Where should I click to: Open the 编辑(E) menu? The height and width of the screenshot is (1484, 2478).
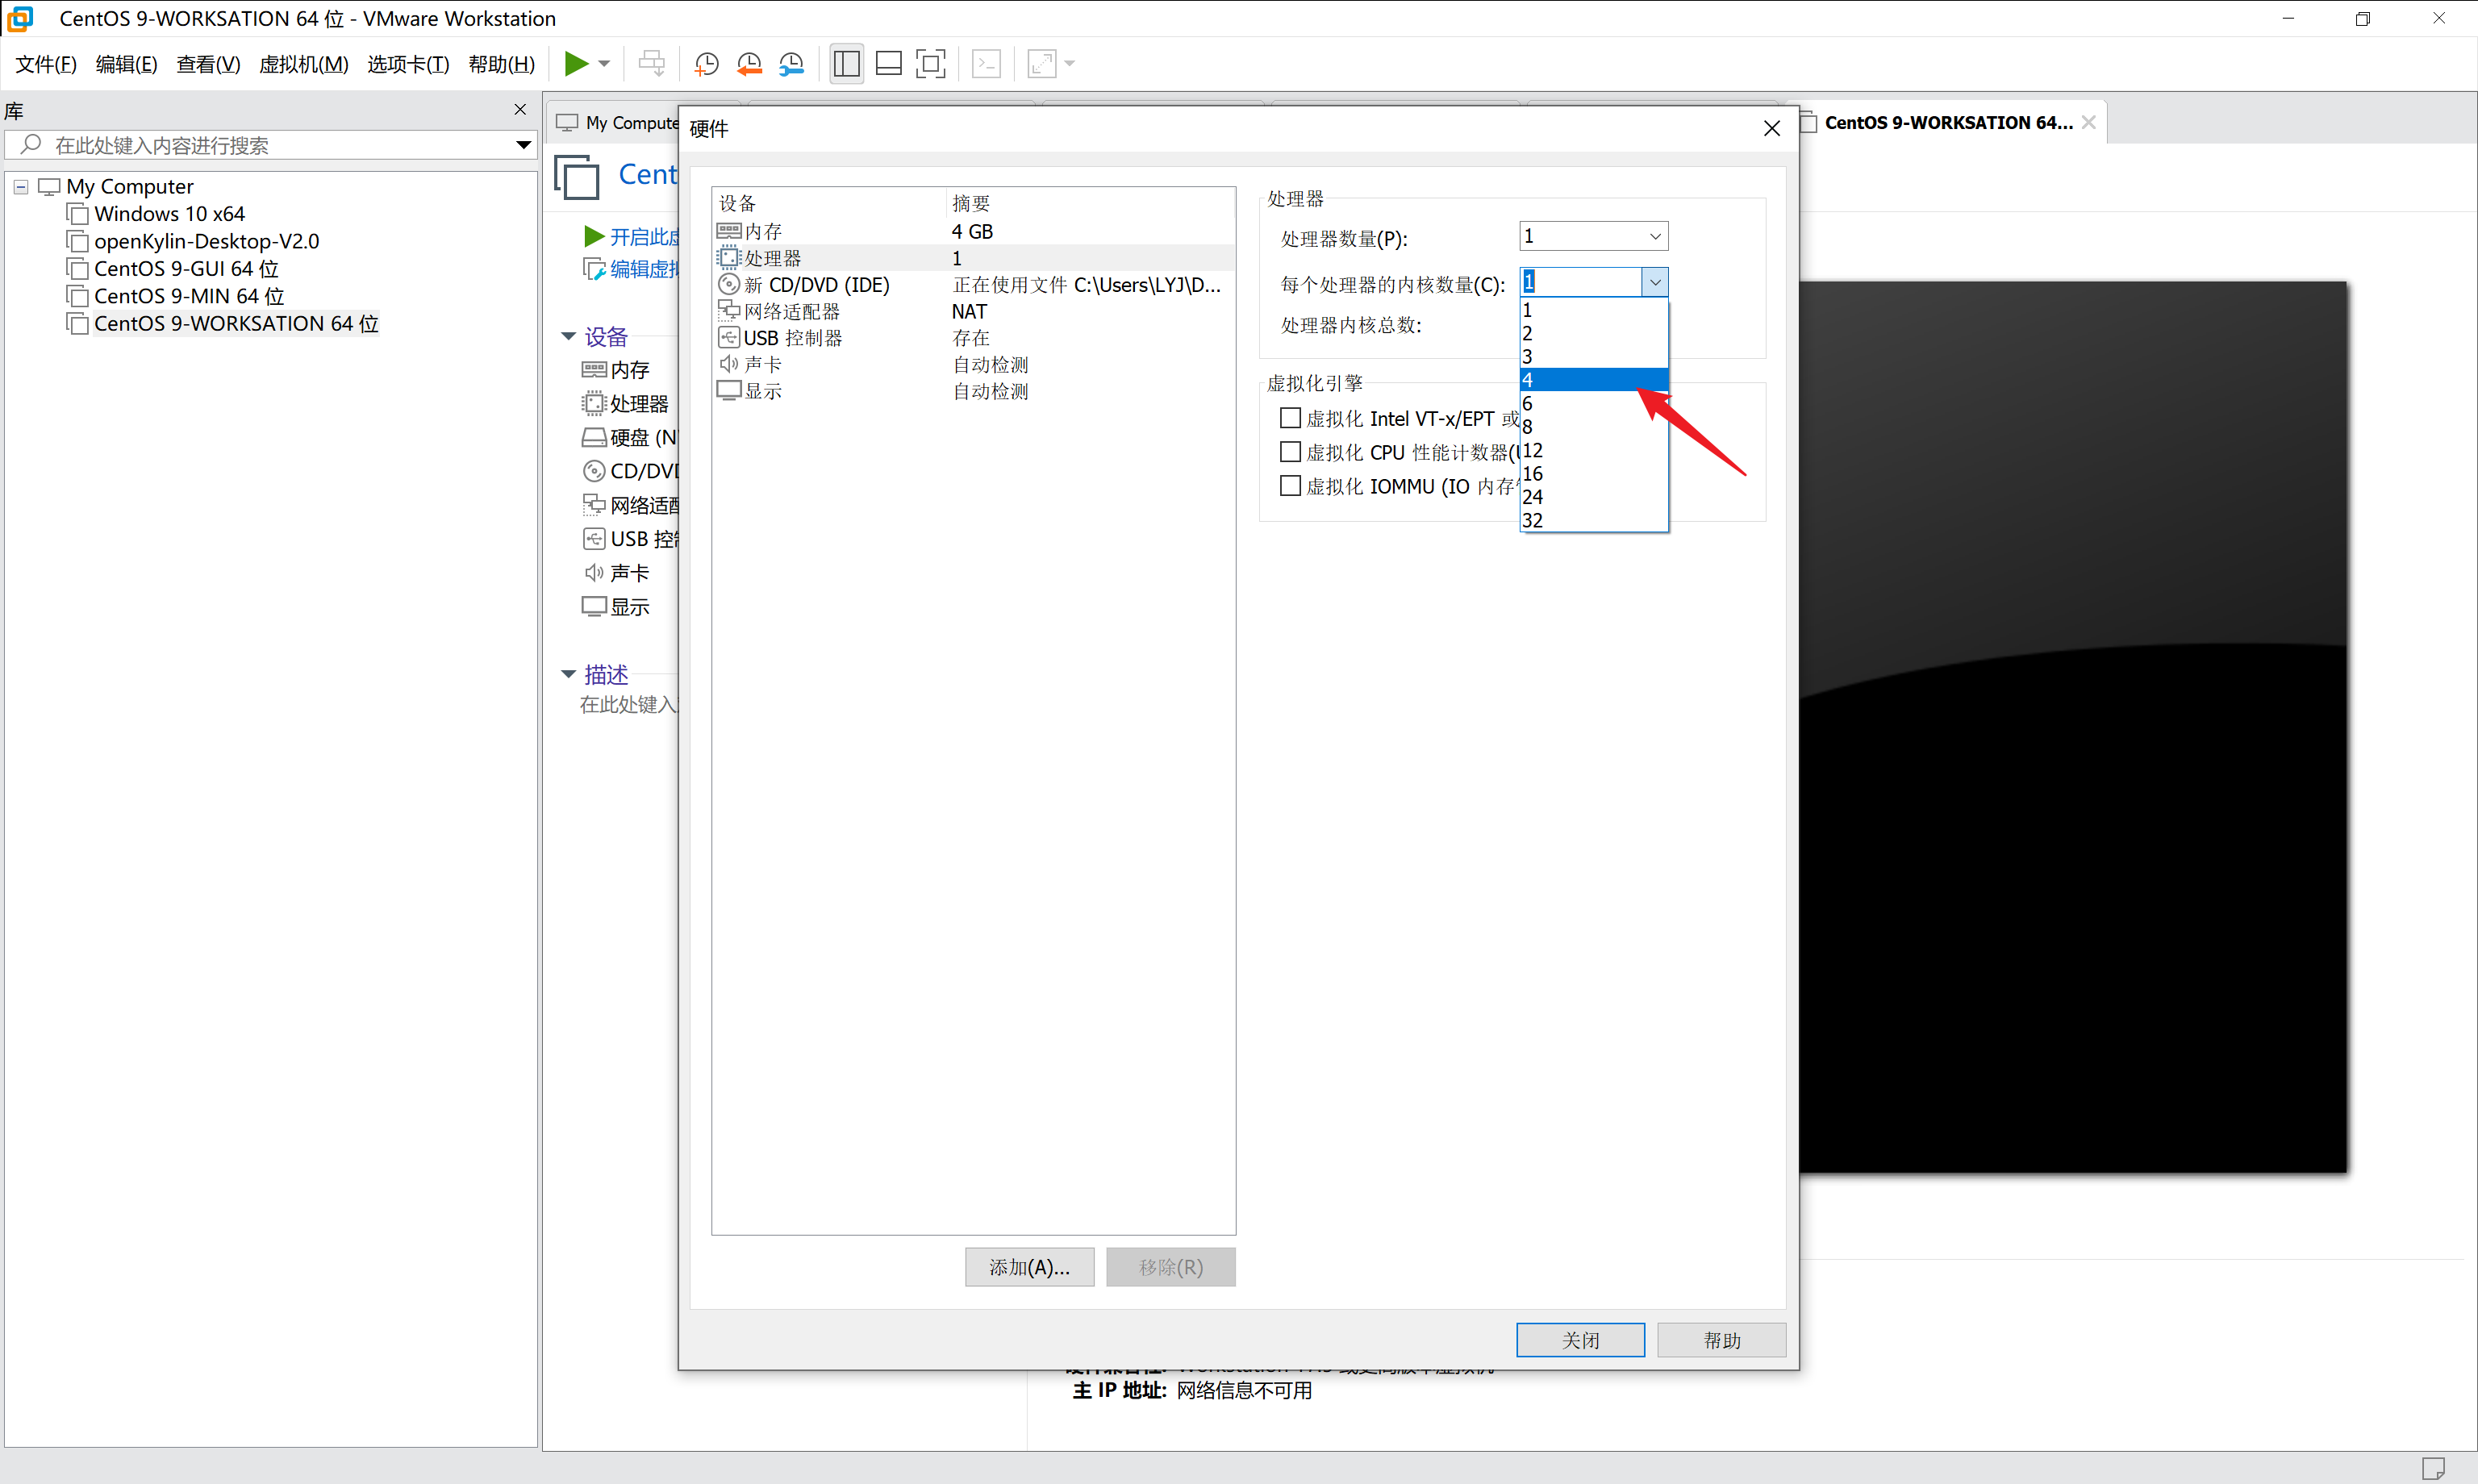[127, 64]
